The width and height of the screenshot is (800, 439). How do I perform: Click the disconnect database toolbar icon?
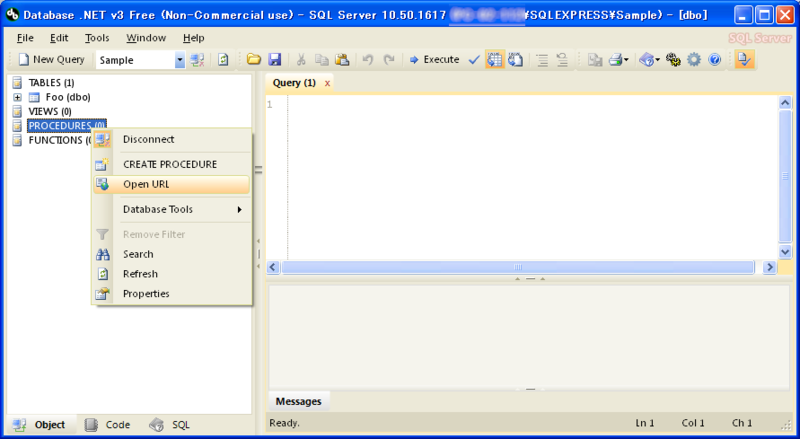pyautogui.click(x=197, y=60)
